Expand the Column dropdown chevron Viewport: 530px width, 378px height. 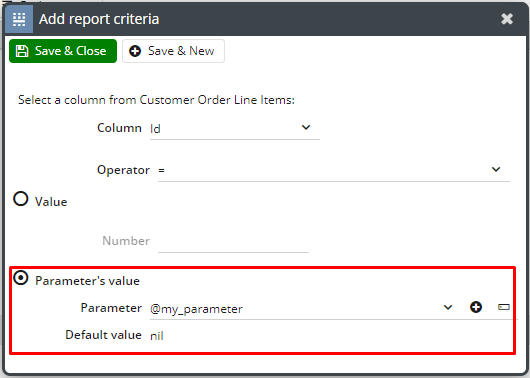coord(306,127)
